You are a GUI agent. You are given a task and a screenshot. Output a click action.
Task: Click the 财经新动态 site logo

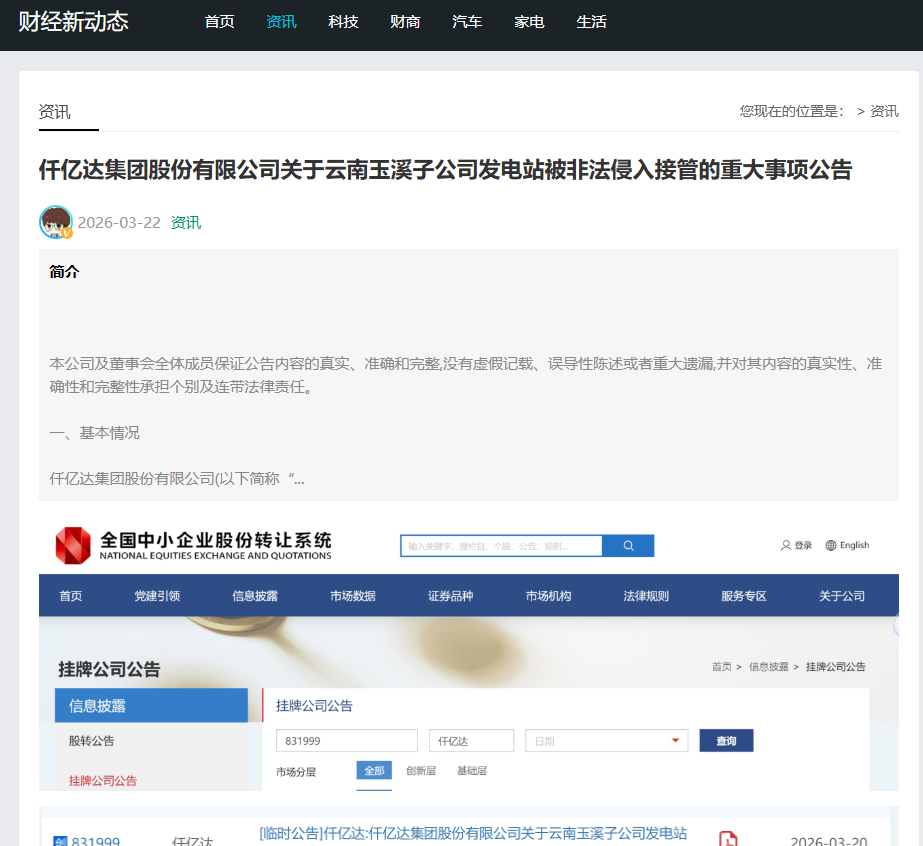[x=73, y=22]
